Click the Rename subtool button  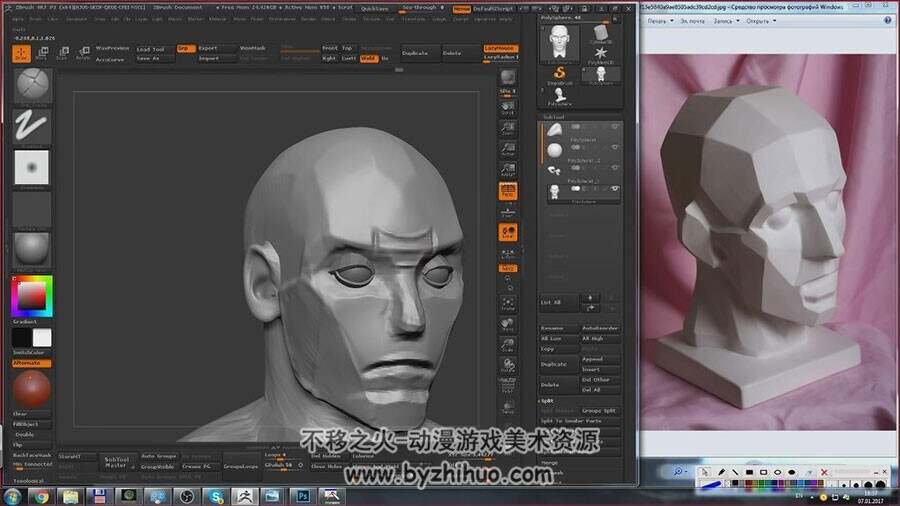pyautogui.click(x=559, y=328)
